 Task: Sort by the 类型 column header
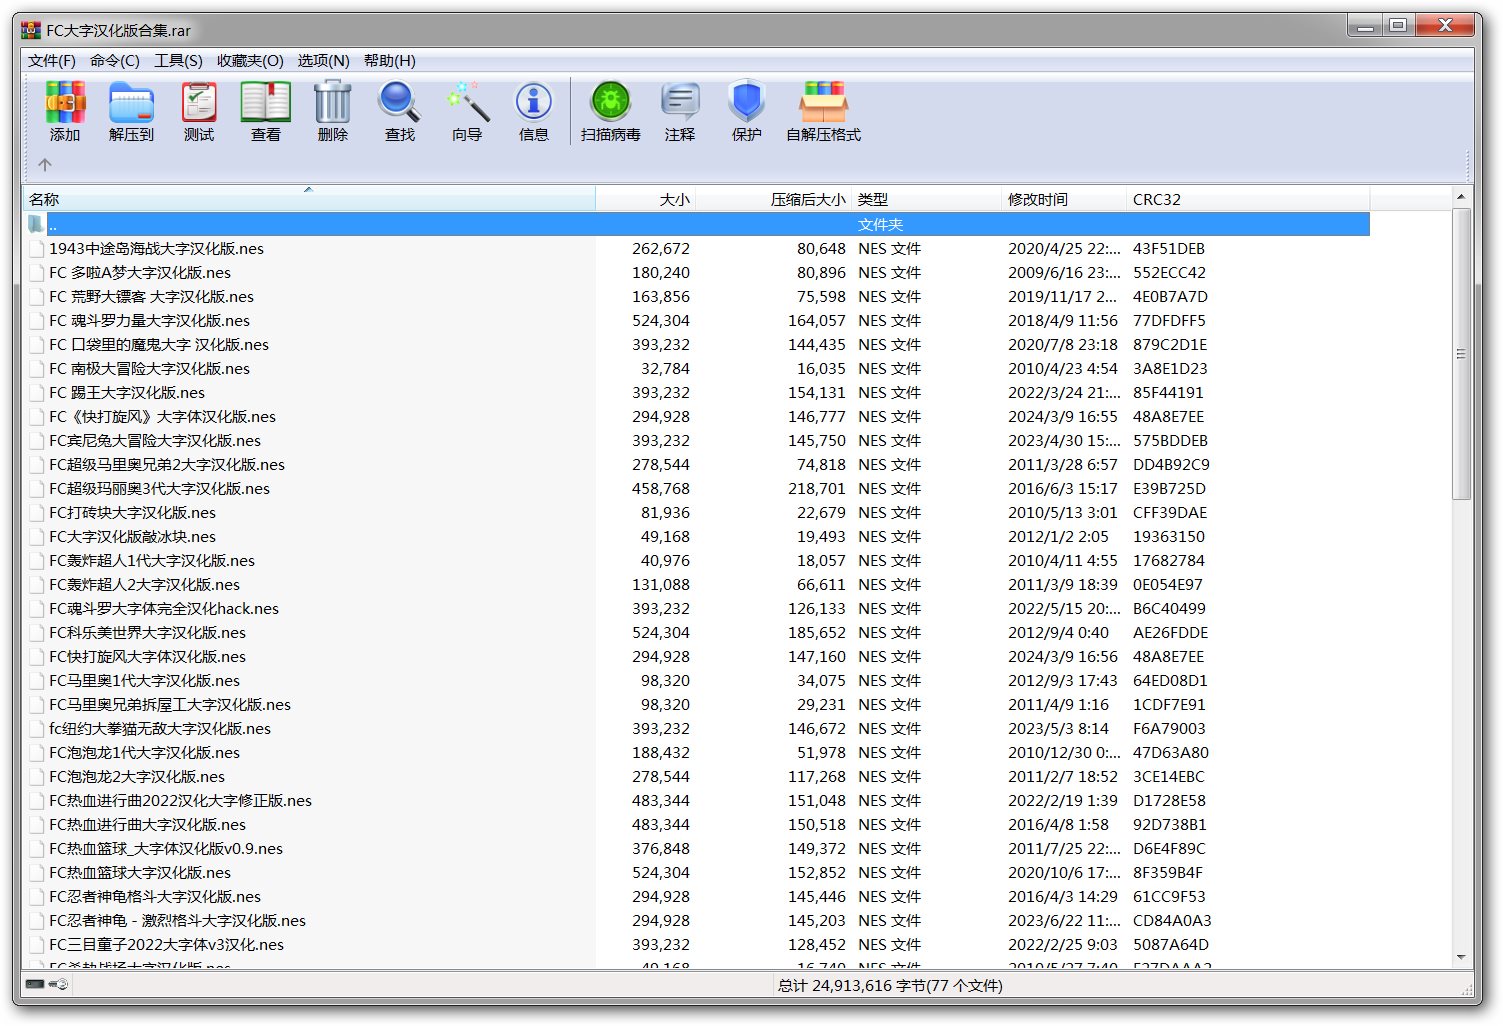(927, 199)
